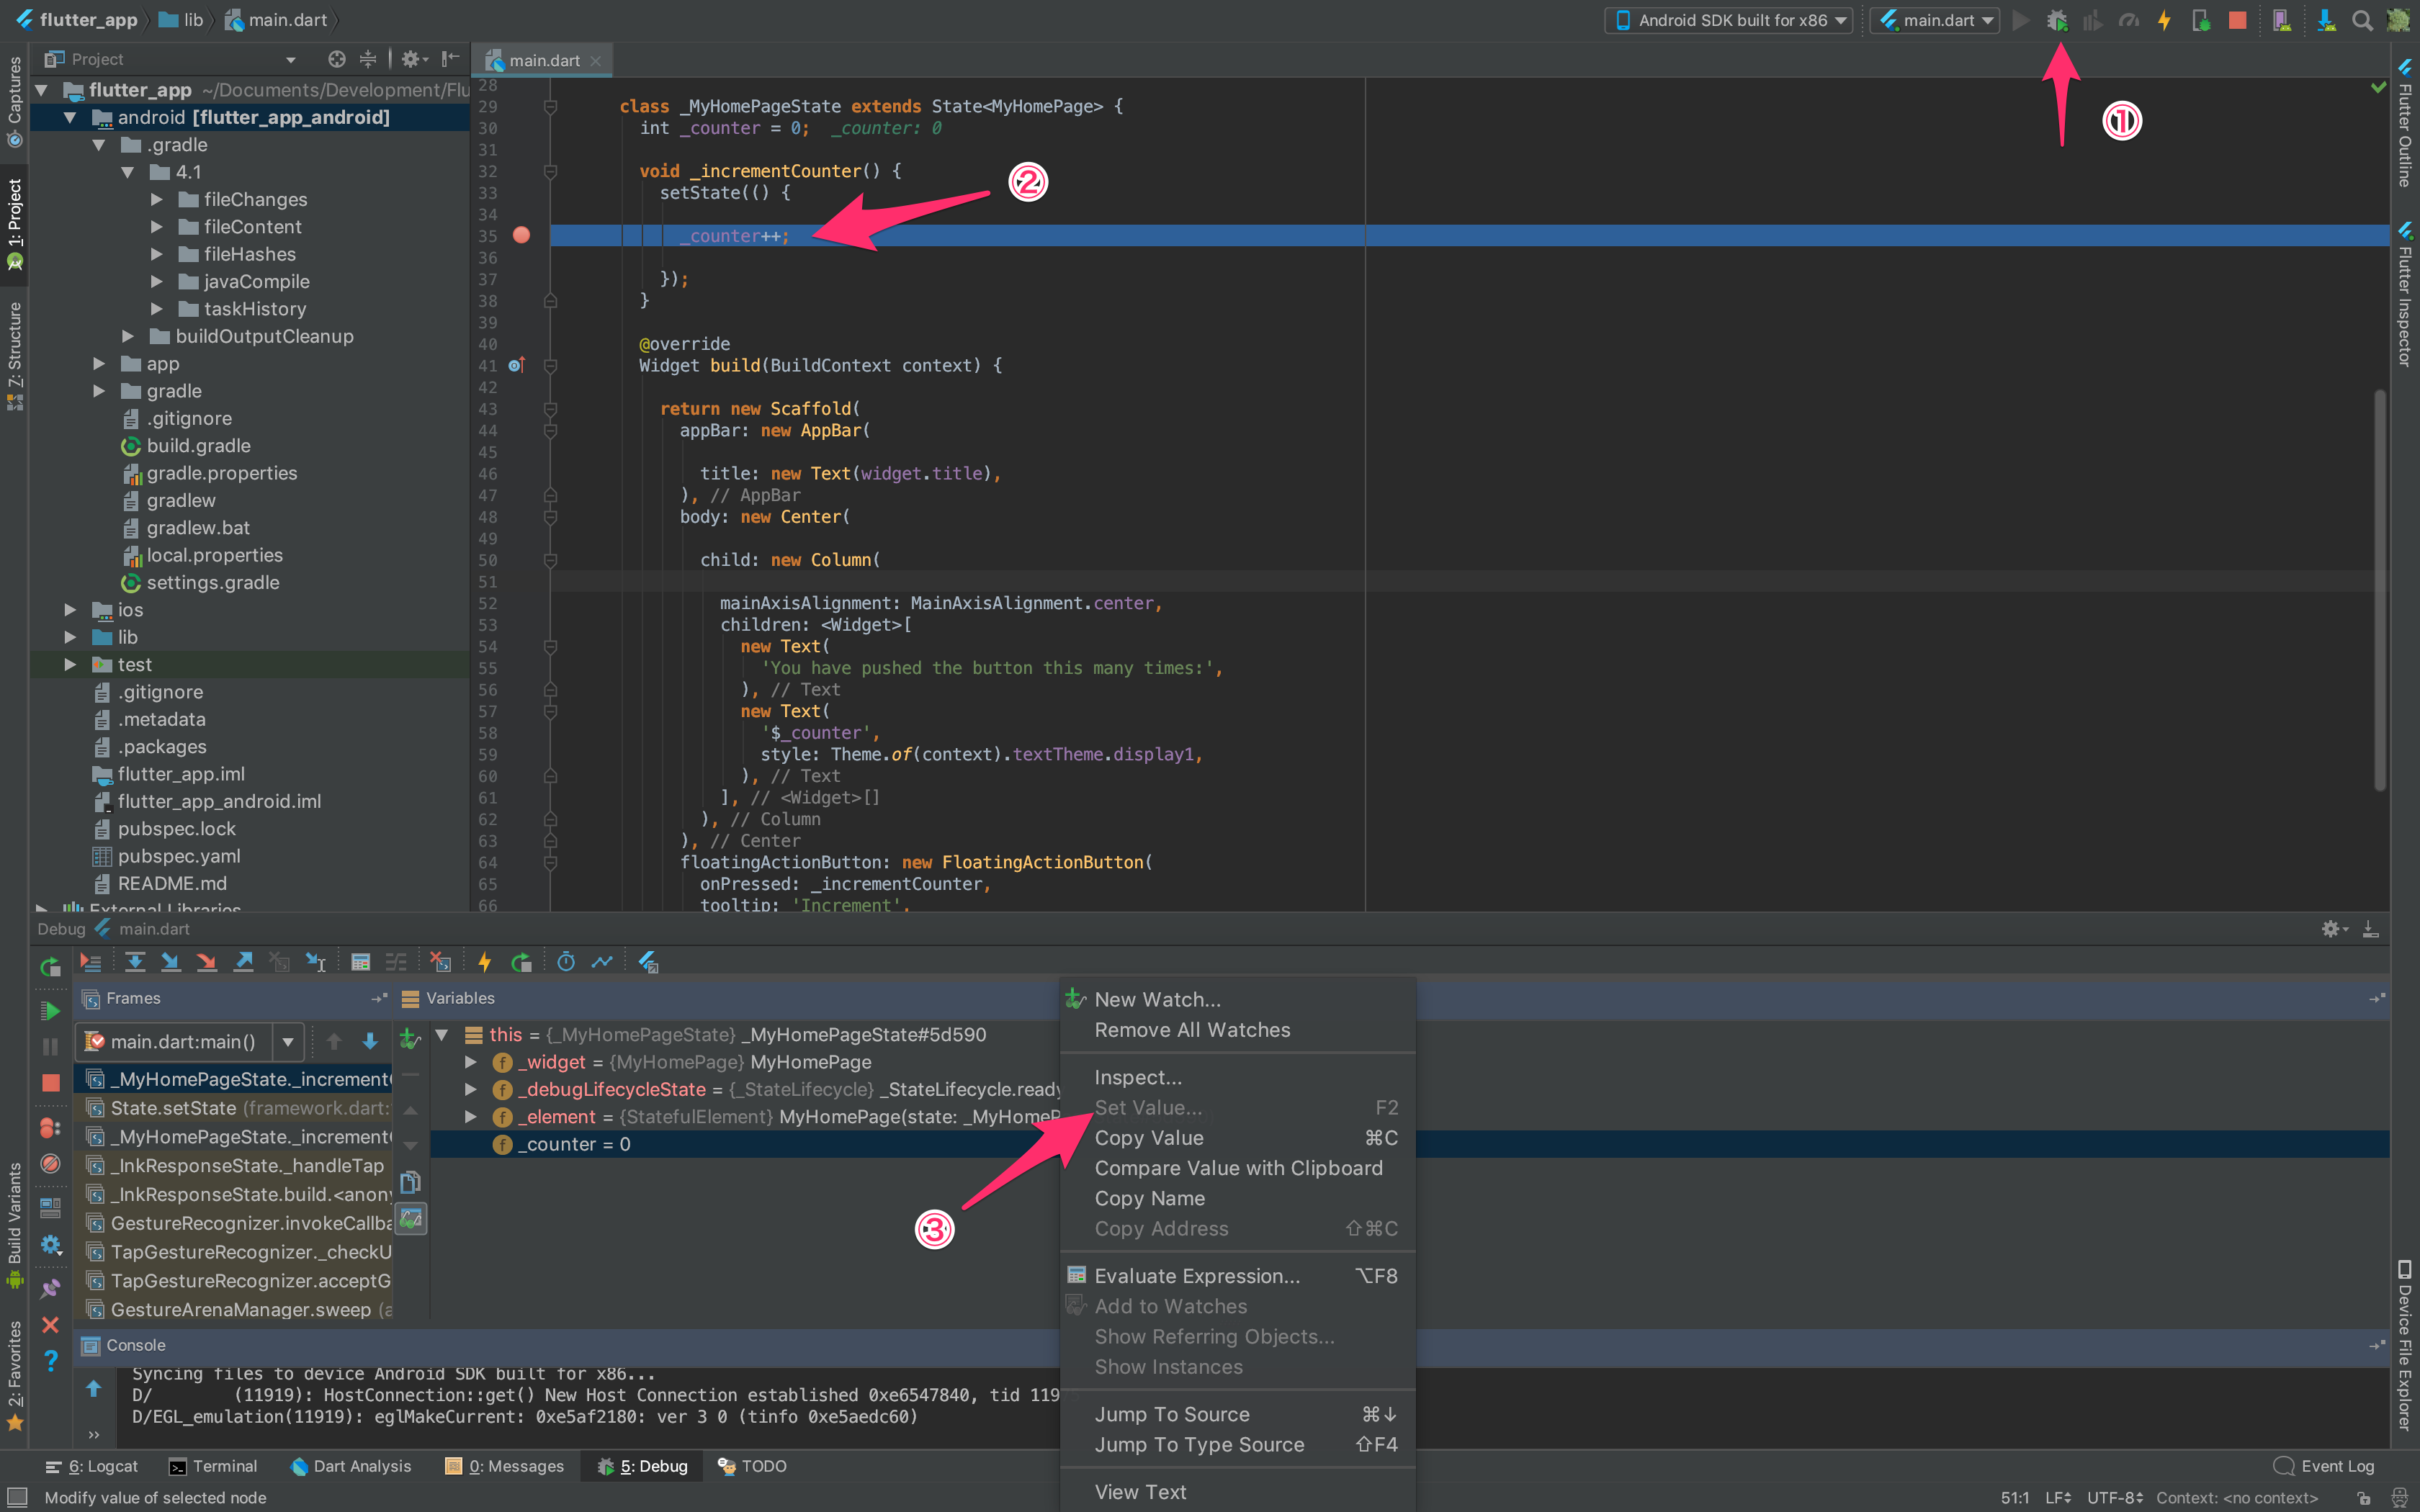Open View Breakpoints dialog
The width and height of the screenshot is (2420, 1512).
point(50,1128)
